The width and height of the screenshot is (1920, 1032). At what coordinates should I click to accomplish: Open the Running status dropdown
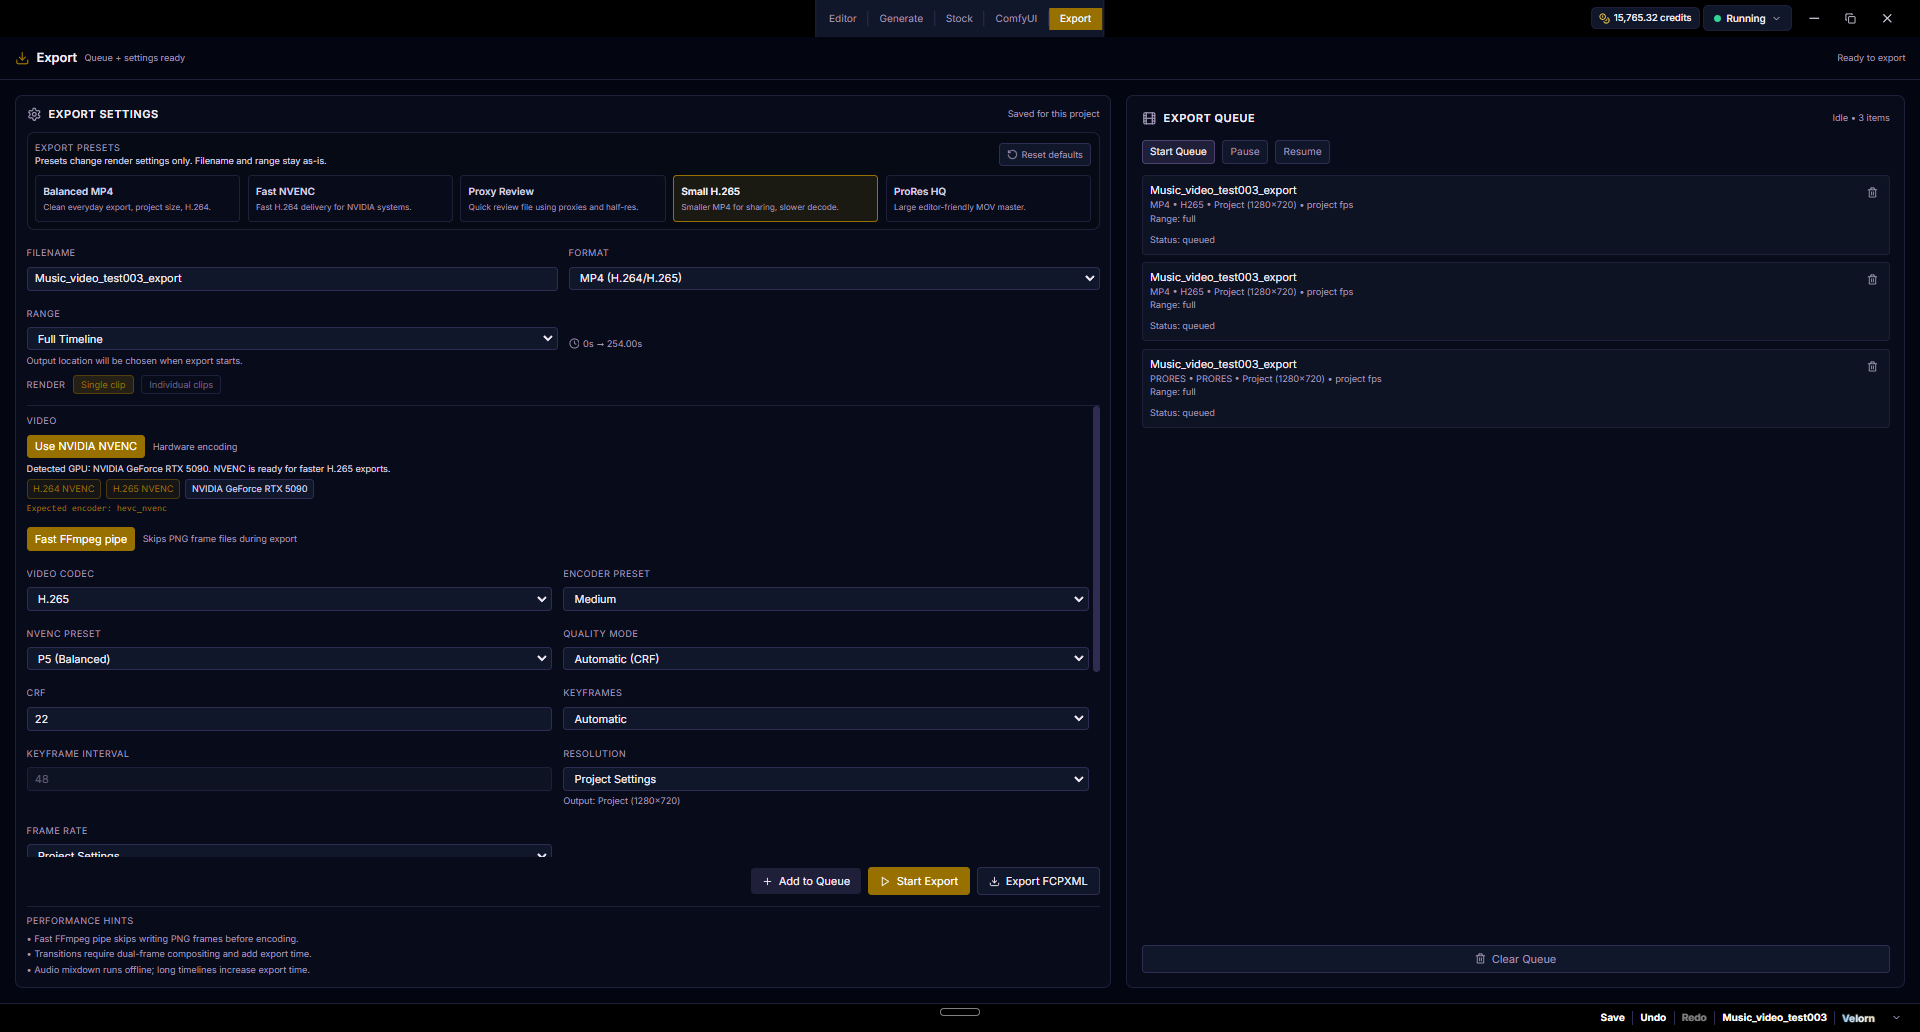pyautogui.click(x=1746, y=18)
